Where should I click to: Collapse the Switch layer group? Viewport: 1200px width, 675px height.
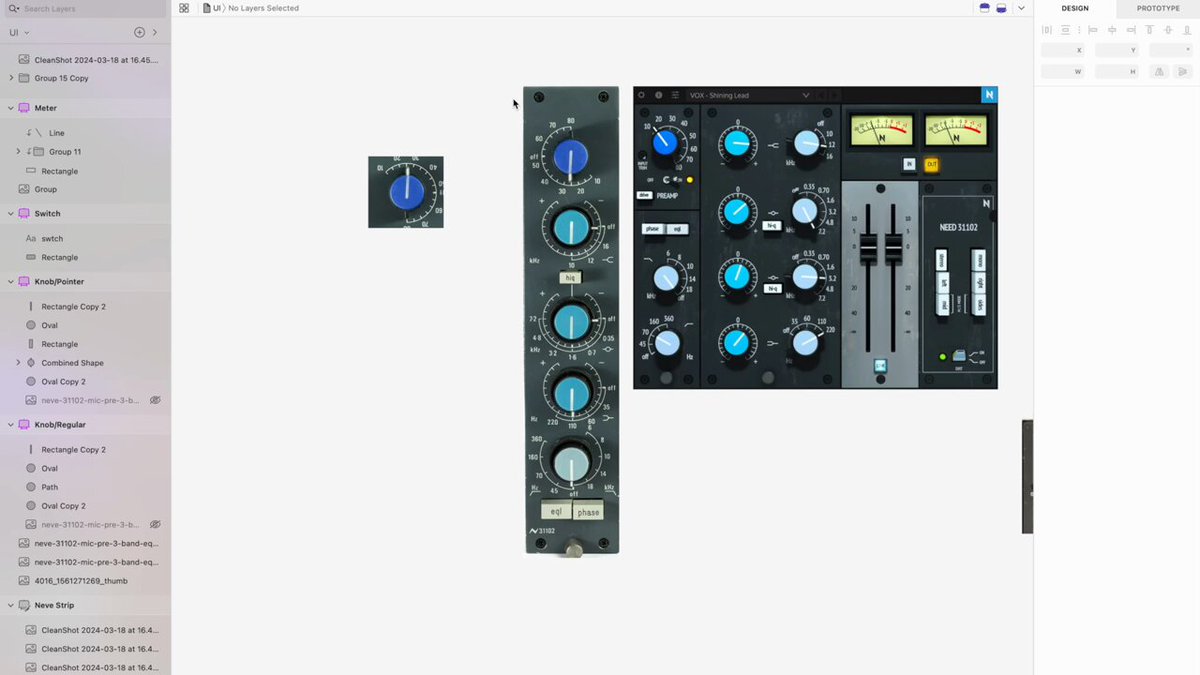[x=11, y=214]
